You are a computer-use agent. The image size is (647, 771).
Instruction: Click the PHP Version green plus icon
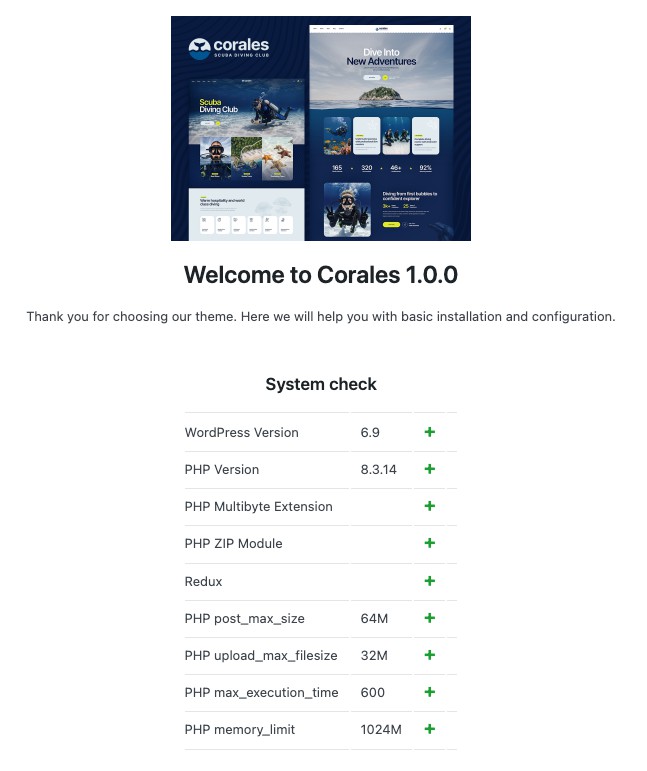[x=430, y=469]
